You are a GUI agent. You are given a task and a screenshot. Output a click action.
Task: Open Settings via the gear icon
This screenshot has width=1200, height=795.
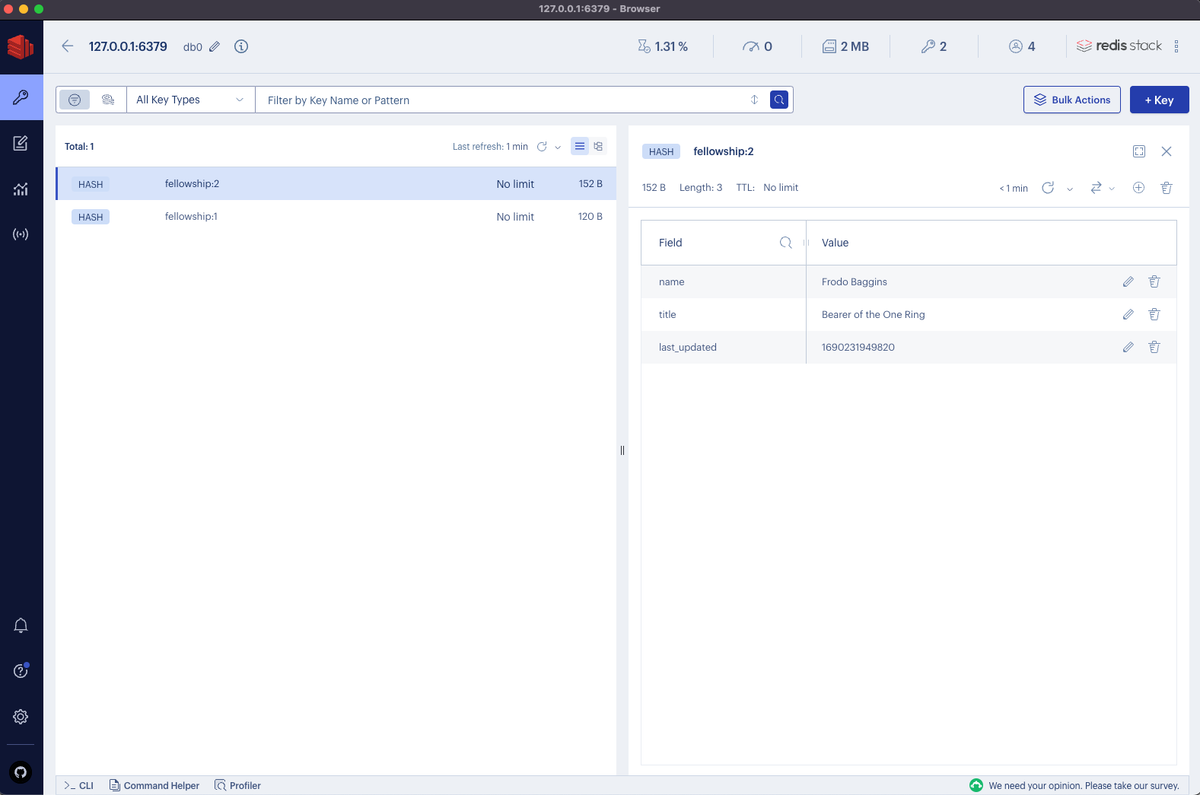click(21, 716)
